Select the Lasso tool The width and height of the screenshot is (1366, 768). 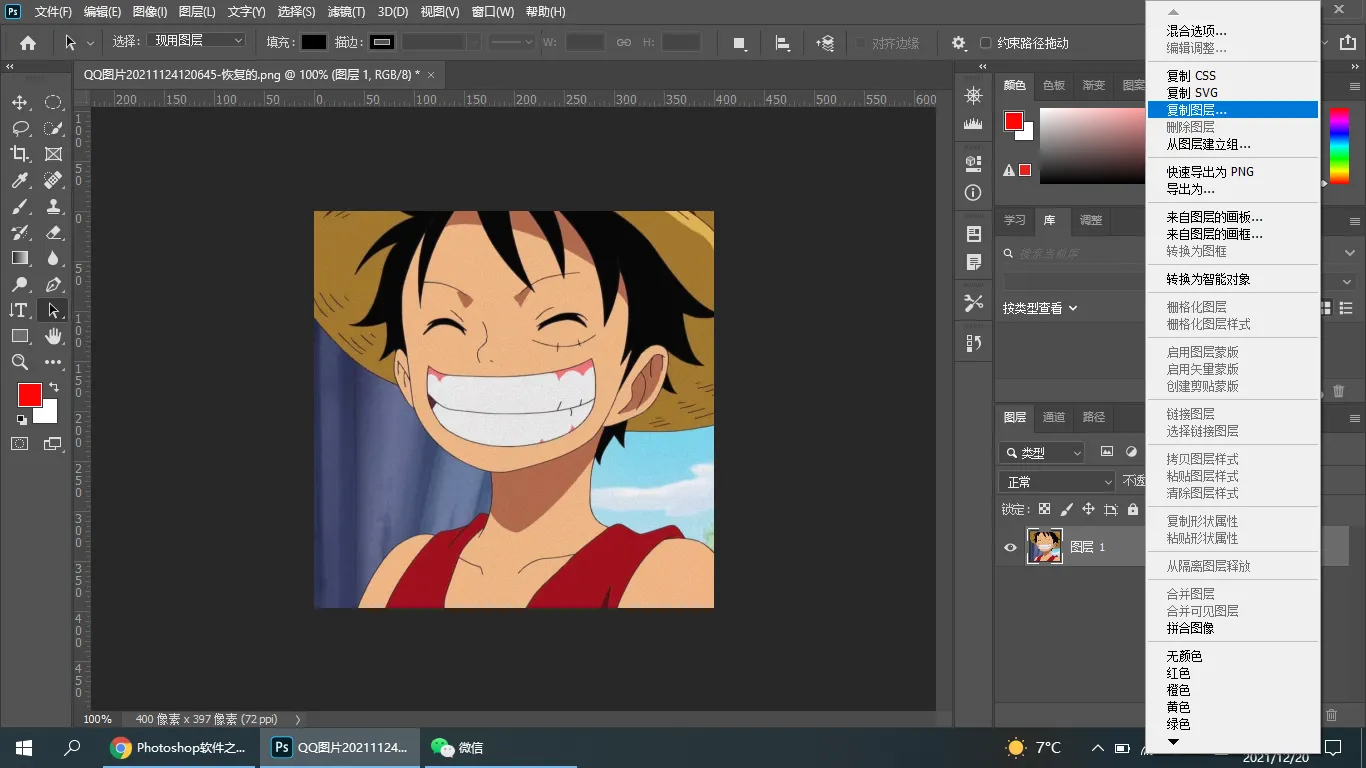click(20, 128)
